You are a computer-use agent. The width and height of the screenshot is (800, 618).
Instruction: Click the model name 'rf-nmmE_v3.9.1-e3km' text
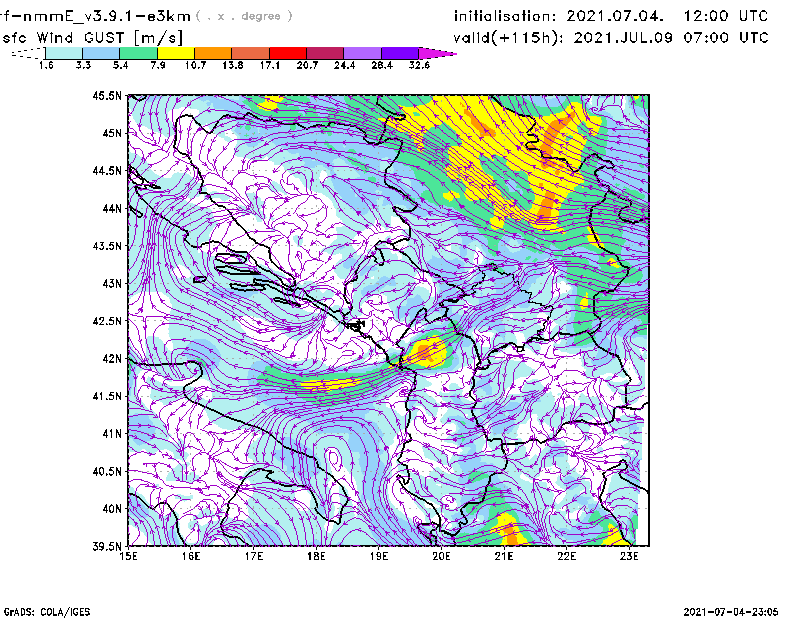[x=95, y=16]
